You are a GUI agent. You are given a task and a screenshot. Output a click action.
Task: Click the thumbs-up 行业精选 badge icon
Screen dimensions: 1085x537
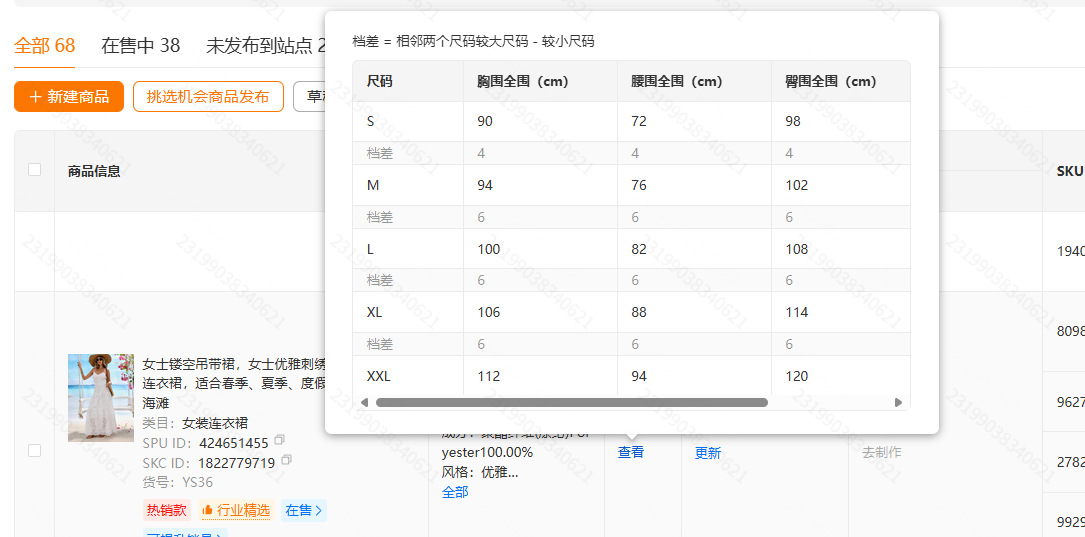click(207, 511)
